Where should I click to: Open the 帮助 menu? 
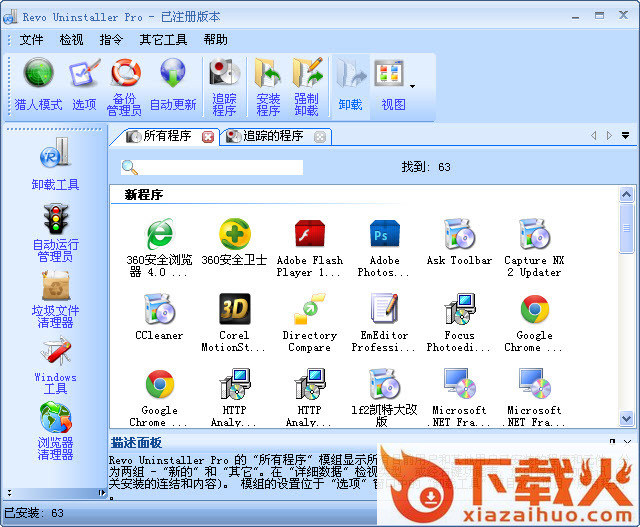(216, 40)
